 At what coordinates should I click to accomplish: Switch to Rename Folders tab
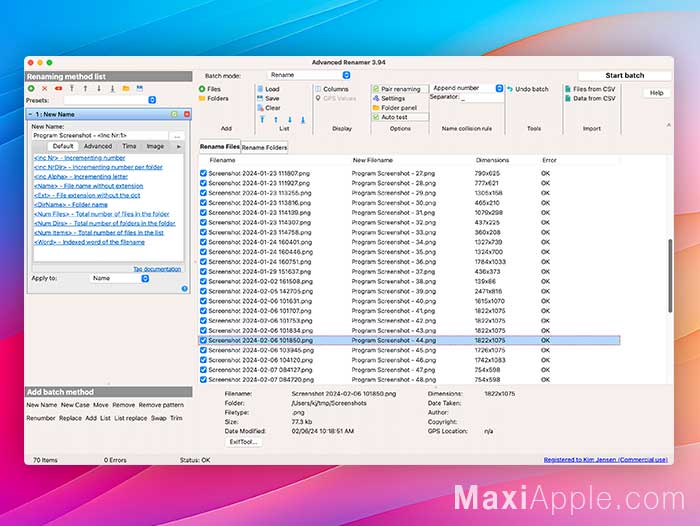tap(264, 147)
